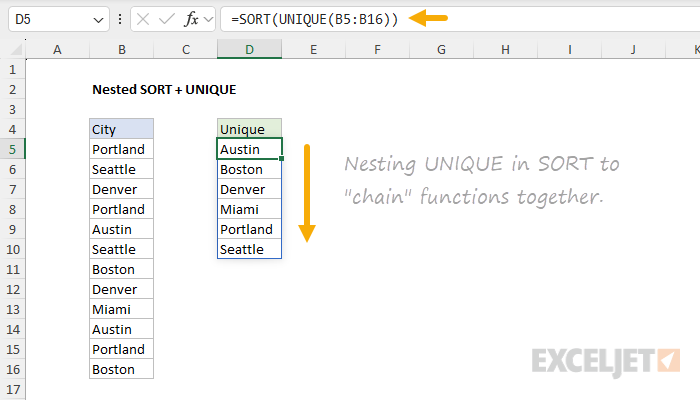Select row 5 header
Screen dimensions: 700x400
[12, 150]
